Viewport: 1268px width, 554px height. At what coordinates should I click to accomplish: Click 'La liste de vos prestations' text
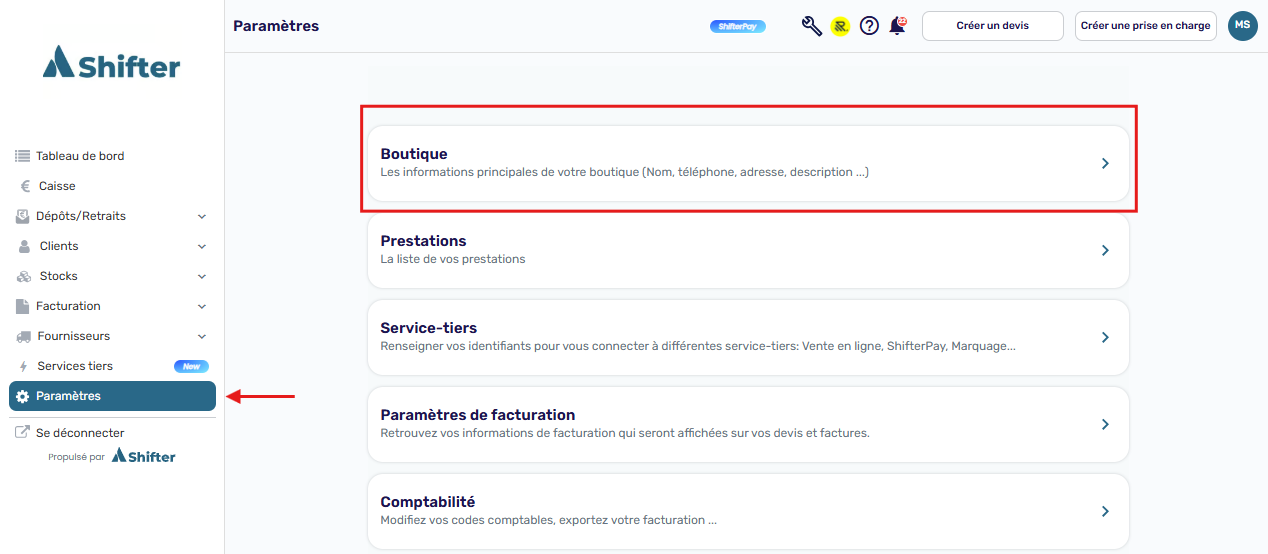click(453, 259)
